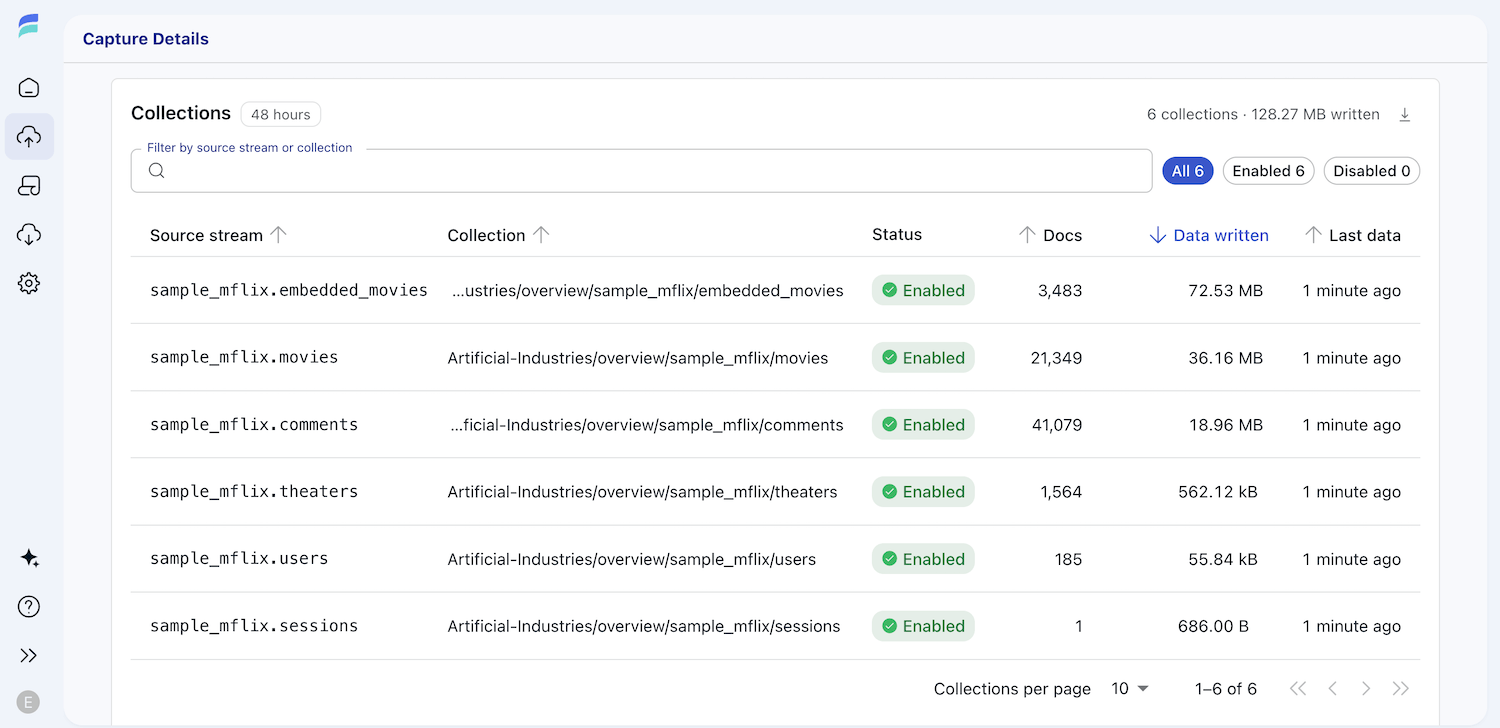Click the Enabled status for sample_mflix.movies

(923, 358)
